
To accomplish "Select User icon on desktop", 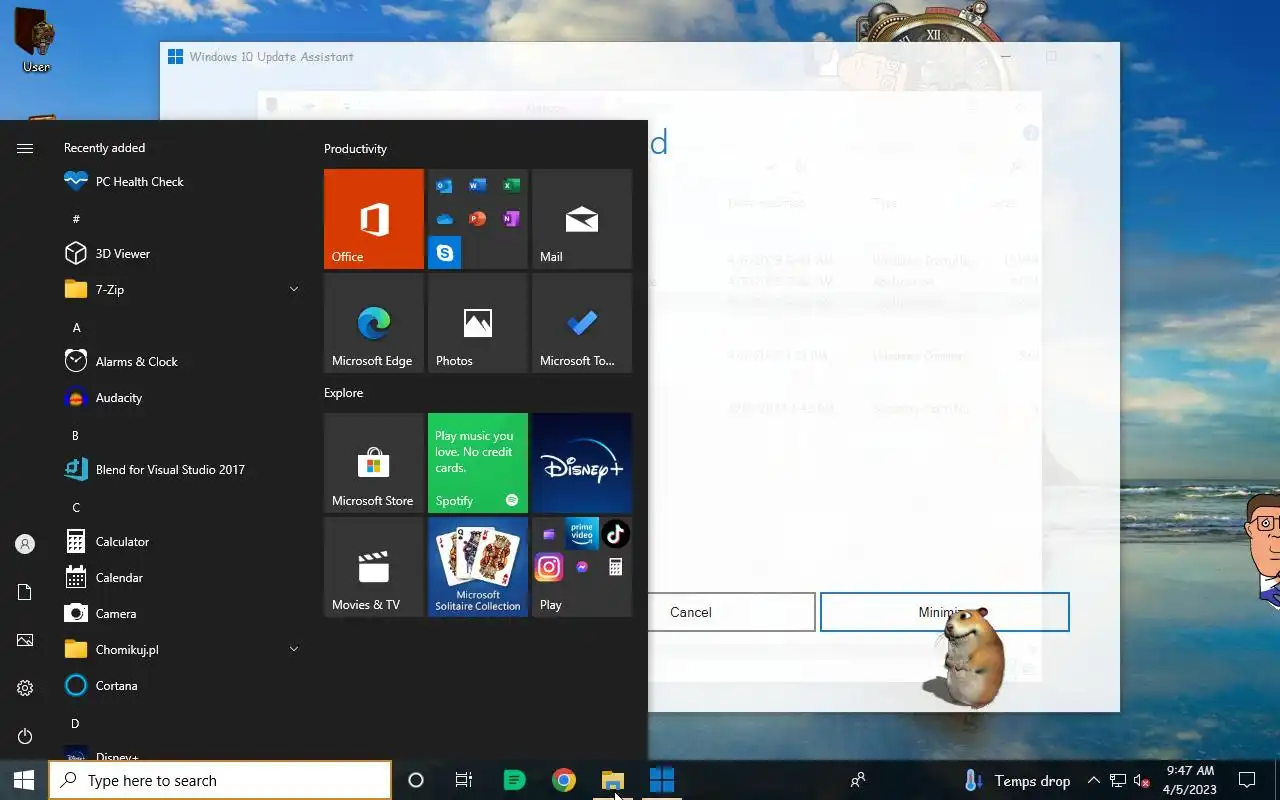I will point(36,40).
